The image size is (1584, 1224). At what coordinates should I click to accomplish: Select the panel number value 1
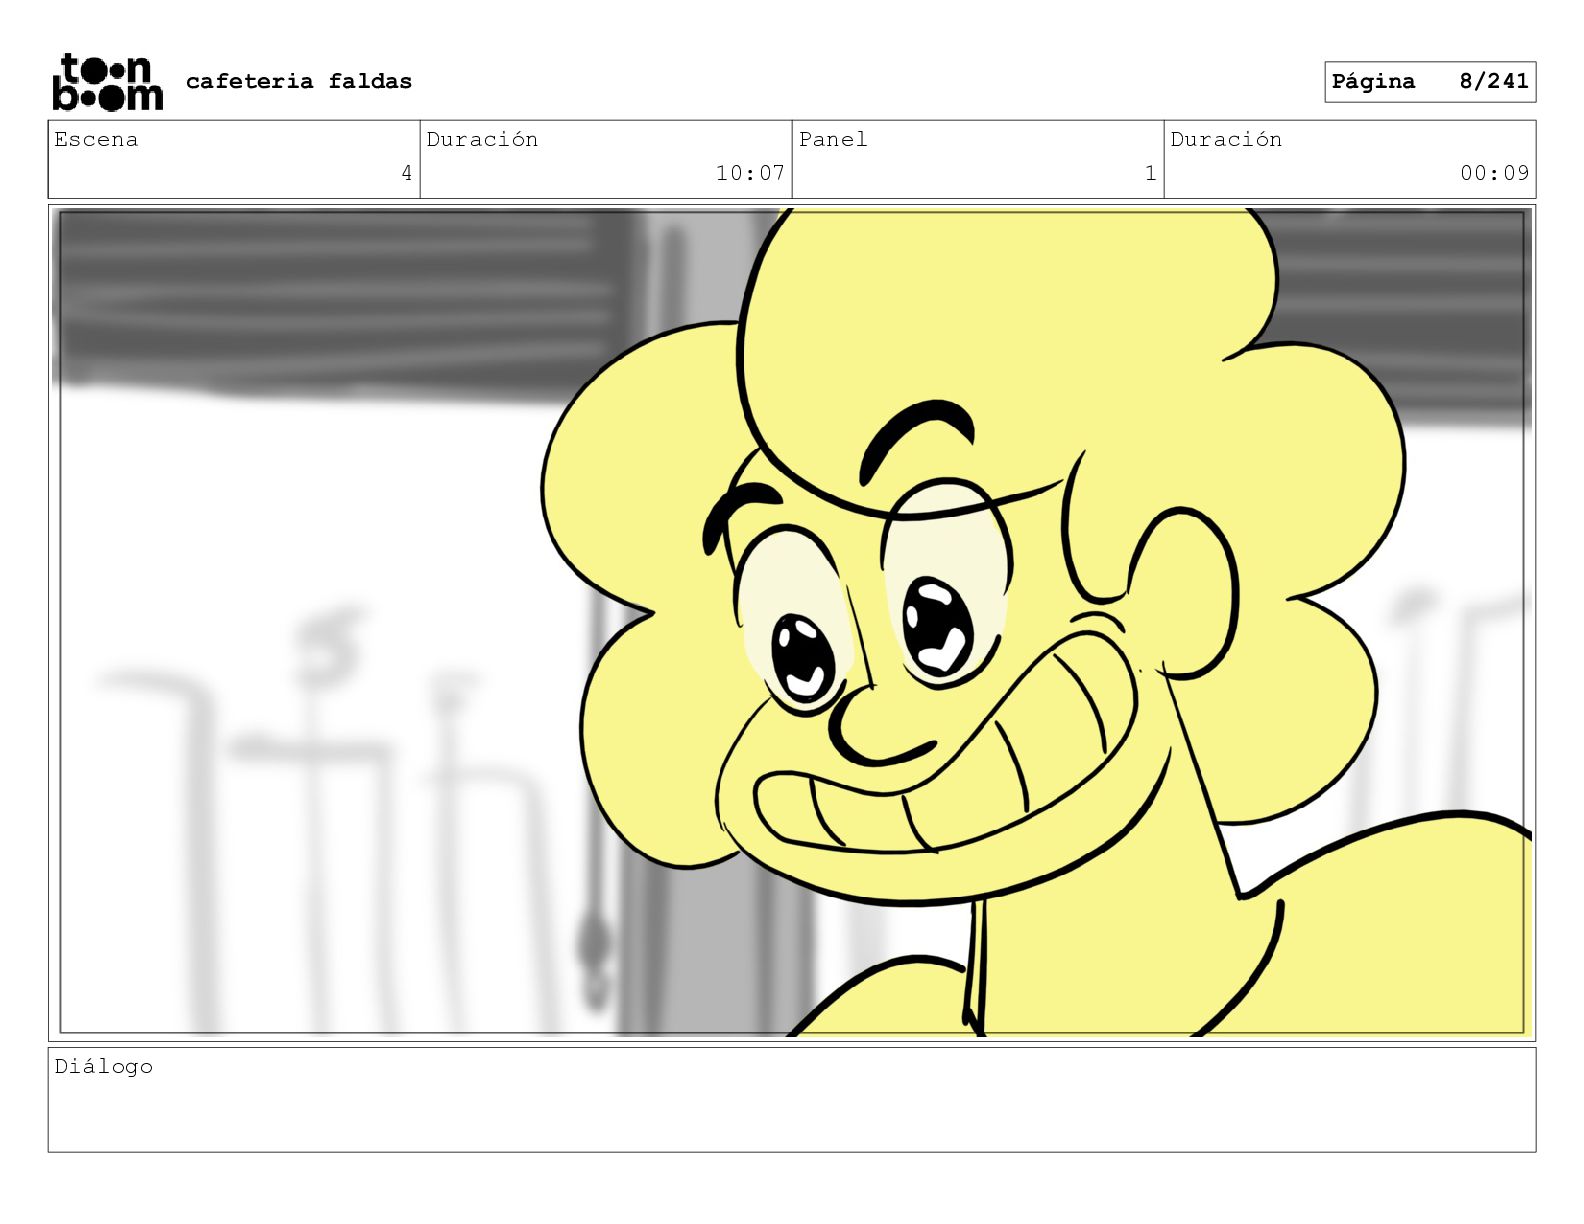pos(1150,173)
